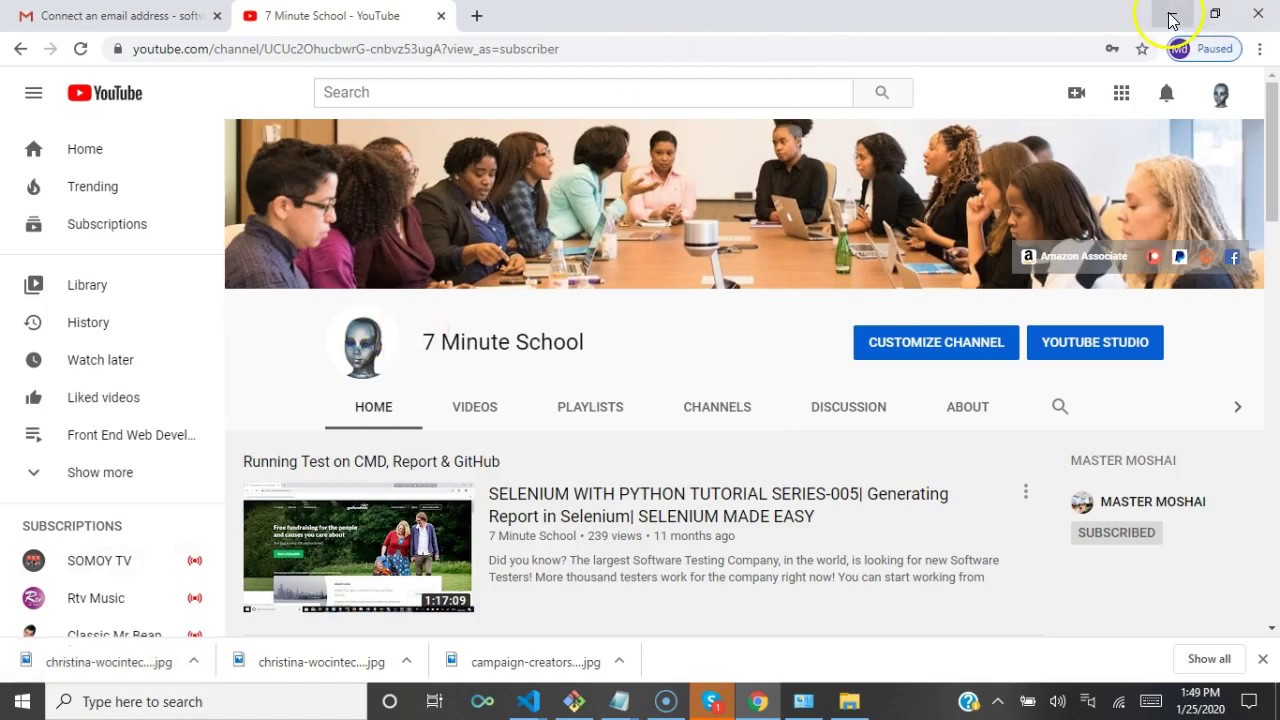Click the channel search magnifier icon
The image size is (1280, 720).
pos(1060,406)
